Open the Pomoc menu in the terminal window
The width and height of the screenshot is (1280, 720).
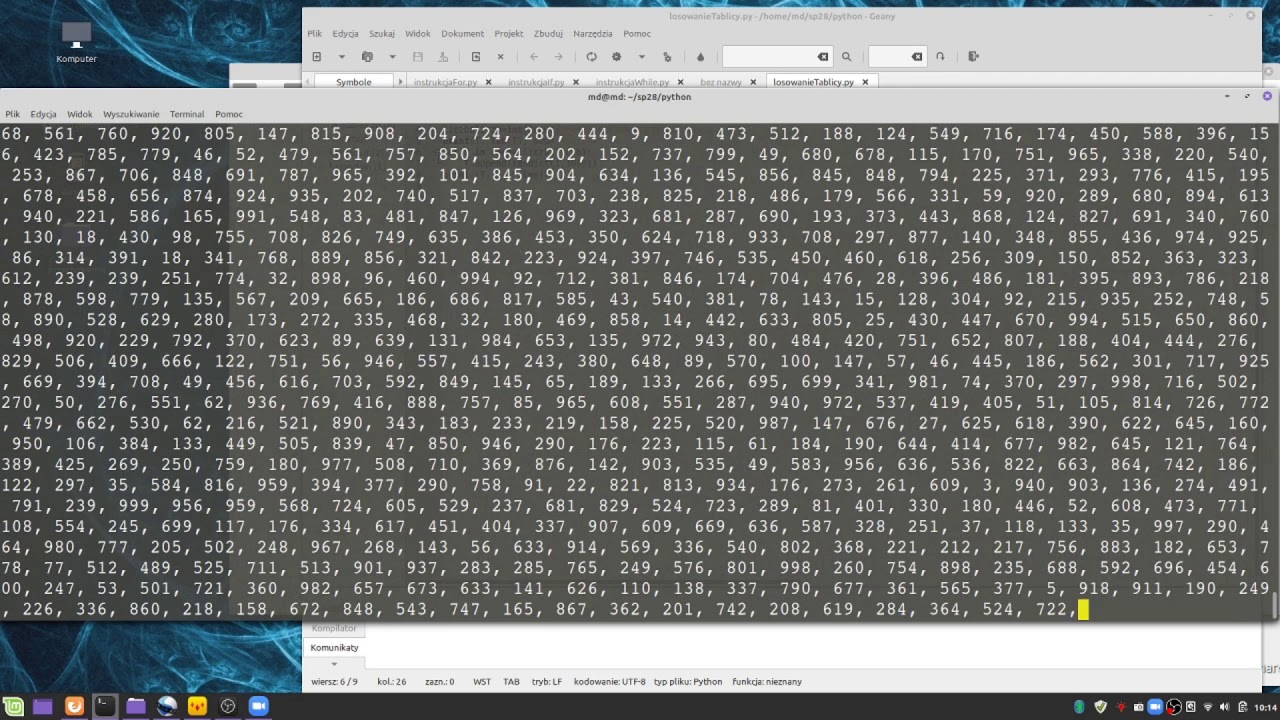(x=229, y=114)
